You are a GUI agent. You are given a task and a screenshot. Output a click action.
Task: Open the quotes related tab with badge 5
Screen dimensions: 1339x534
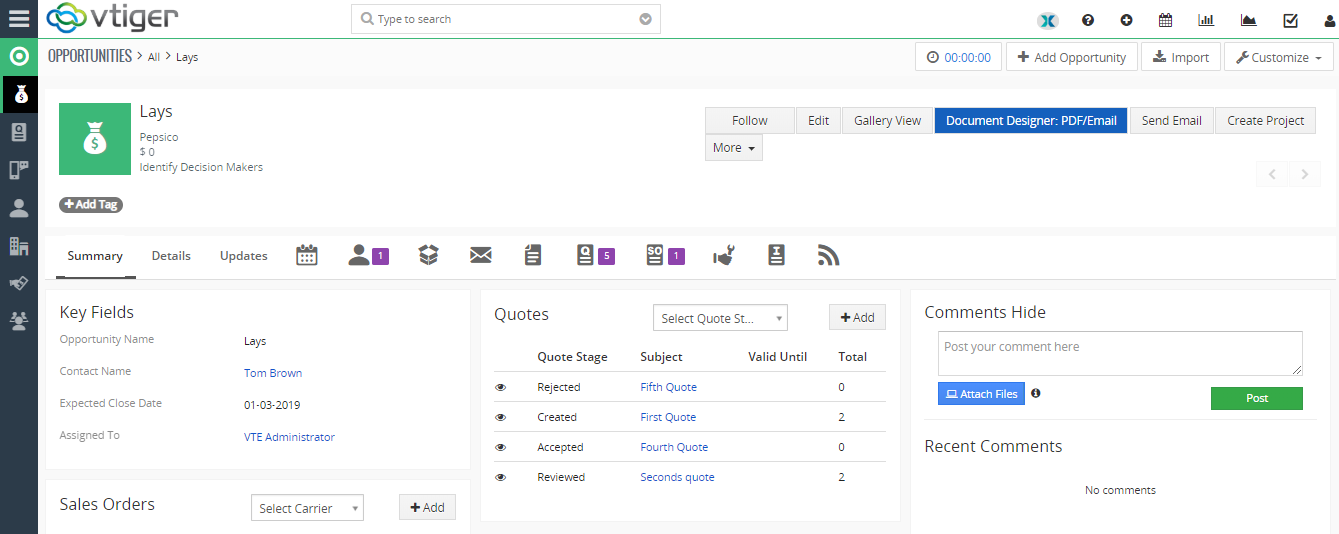pyautogui.click(x=595, y=256)
